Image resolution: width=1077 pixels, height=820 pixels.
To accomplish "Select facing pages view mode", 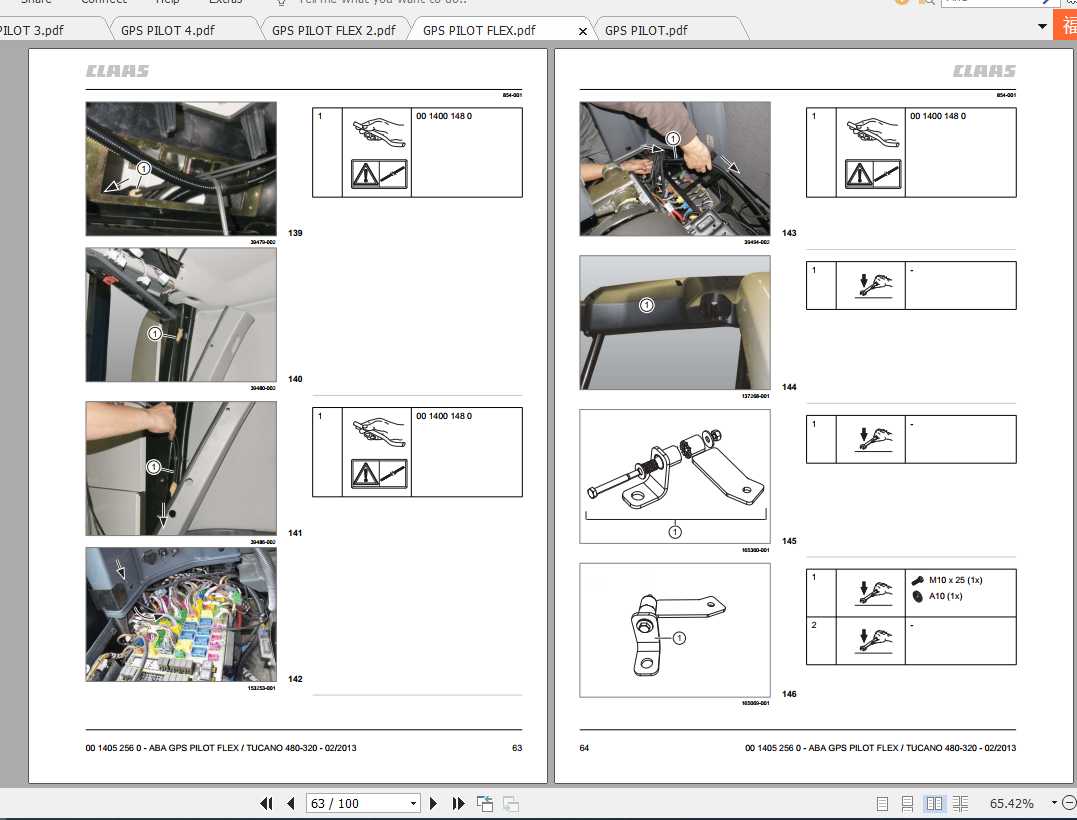I will tap(934, 803).
